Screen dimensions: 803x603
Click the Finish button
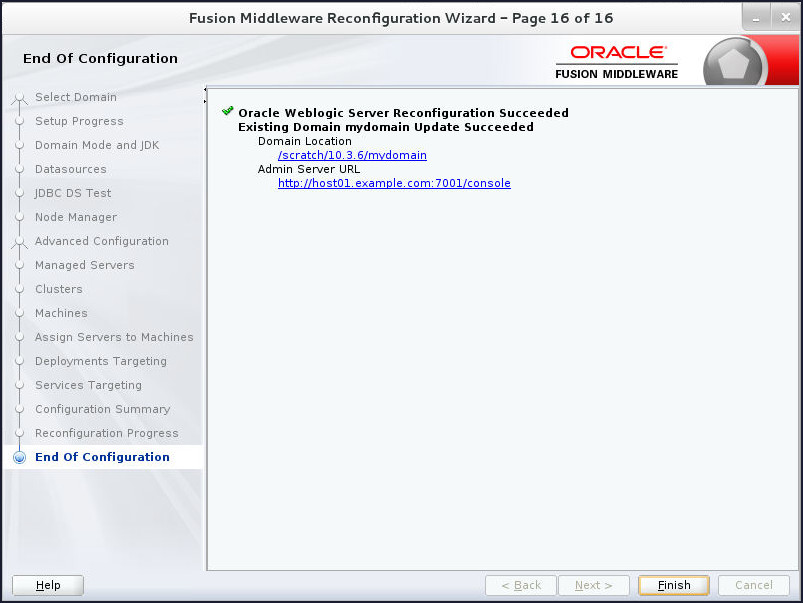[x=673, y=585]
